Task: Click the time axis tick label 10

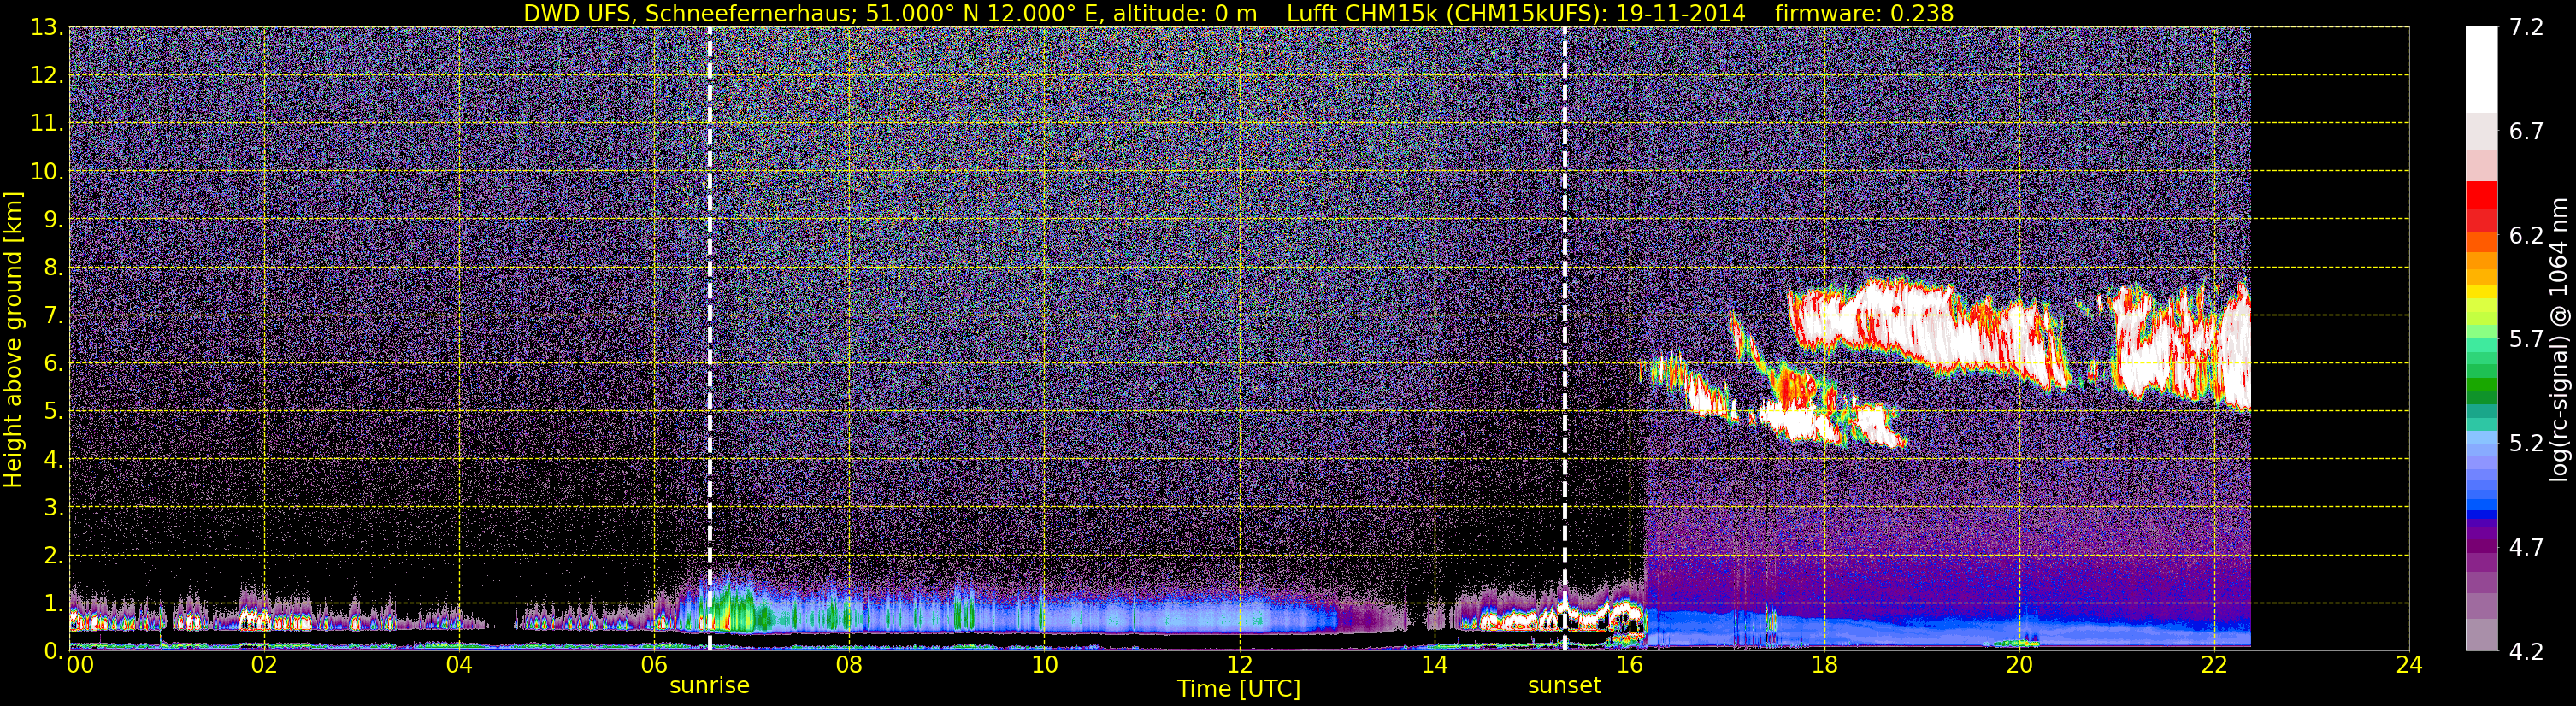Action: (x=1044, y=665)
